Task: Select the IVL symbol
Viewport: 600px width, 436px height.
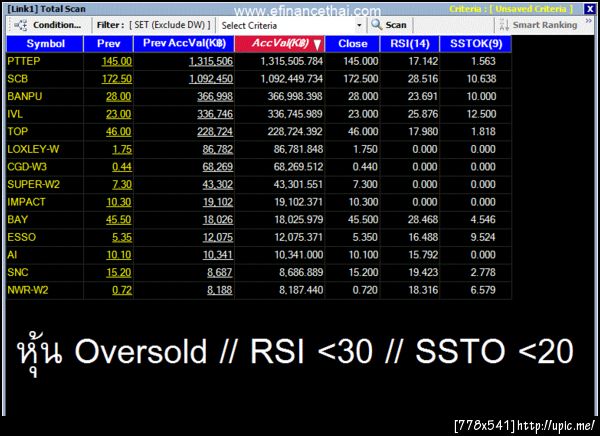Action: (15, 114)
